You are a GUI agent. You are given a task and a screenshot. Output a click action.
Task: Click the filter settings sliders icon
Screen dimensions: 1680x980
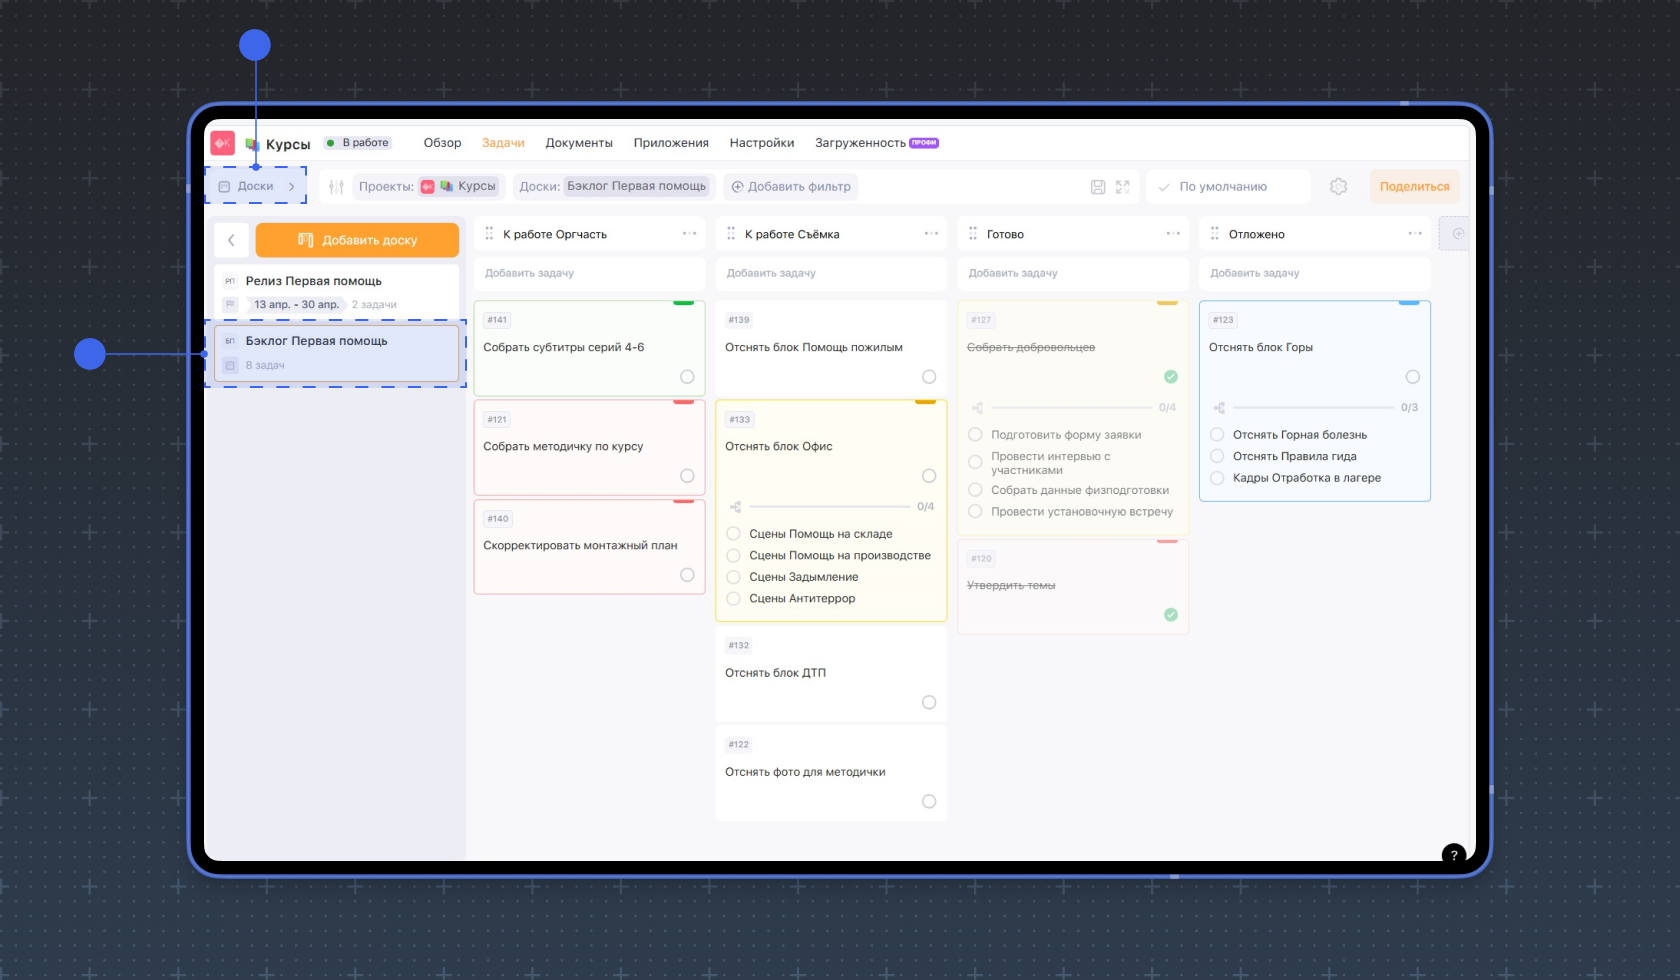coord(336,187)
